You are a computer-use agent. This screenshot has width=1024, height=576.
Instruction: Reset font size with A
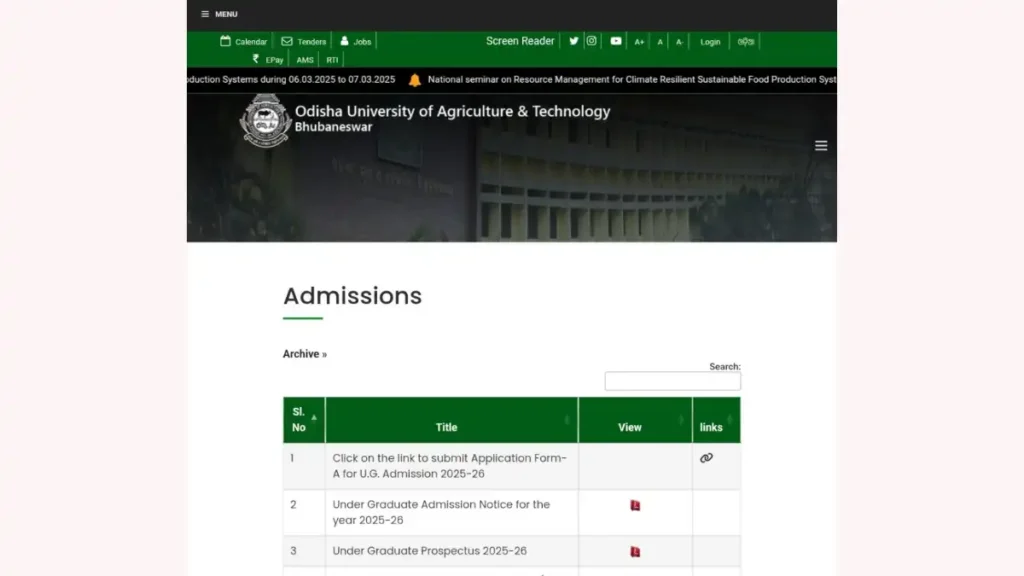660,41
